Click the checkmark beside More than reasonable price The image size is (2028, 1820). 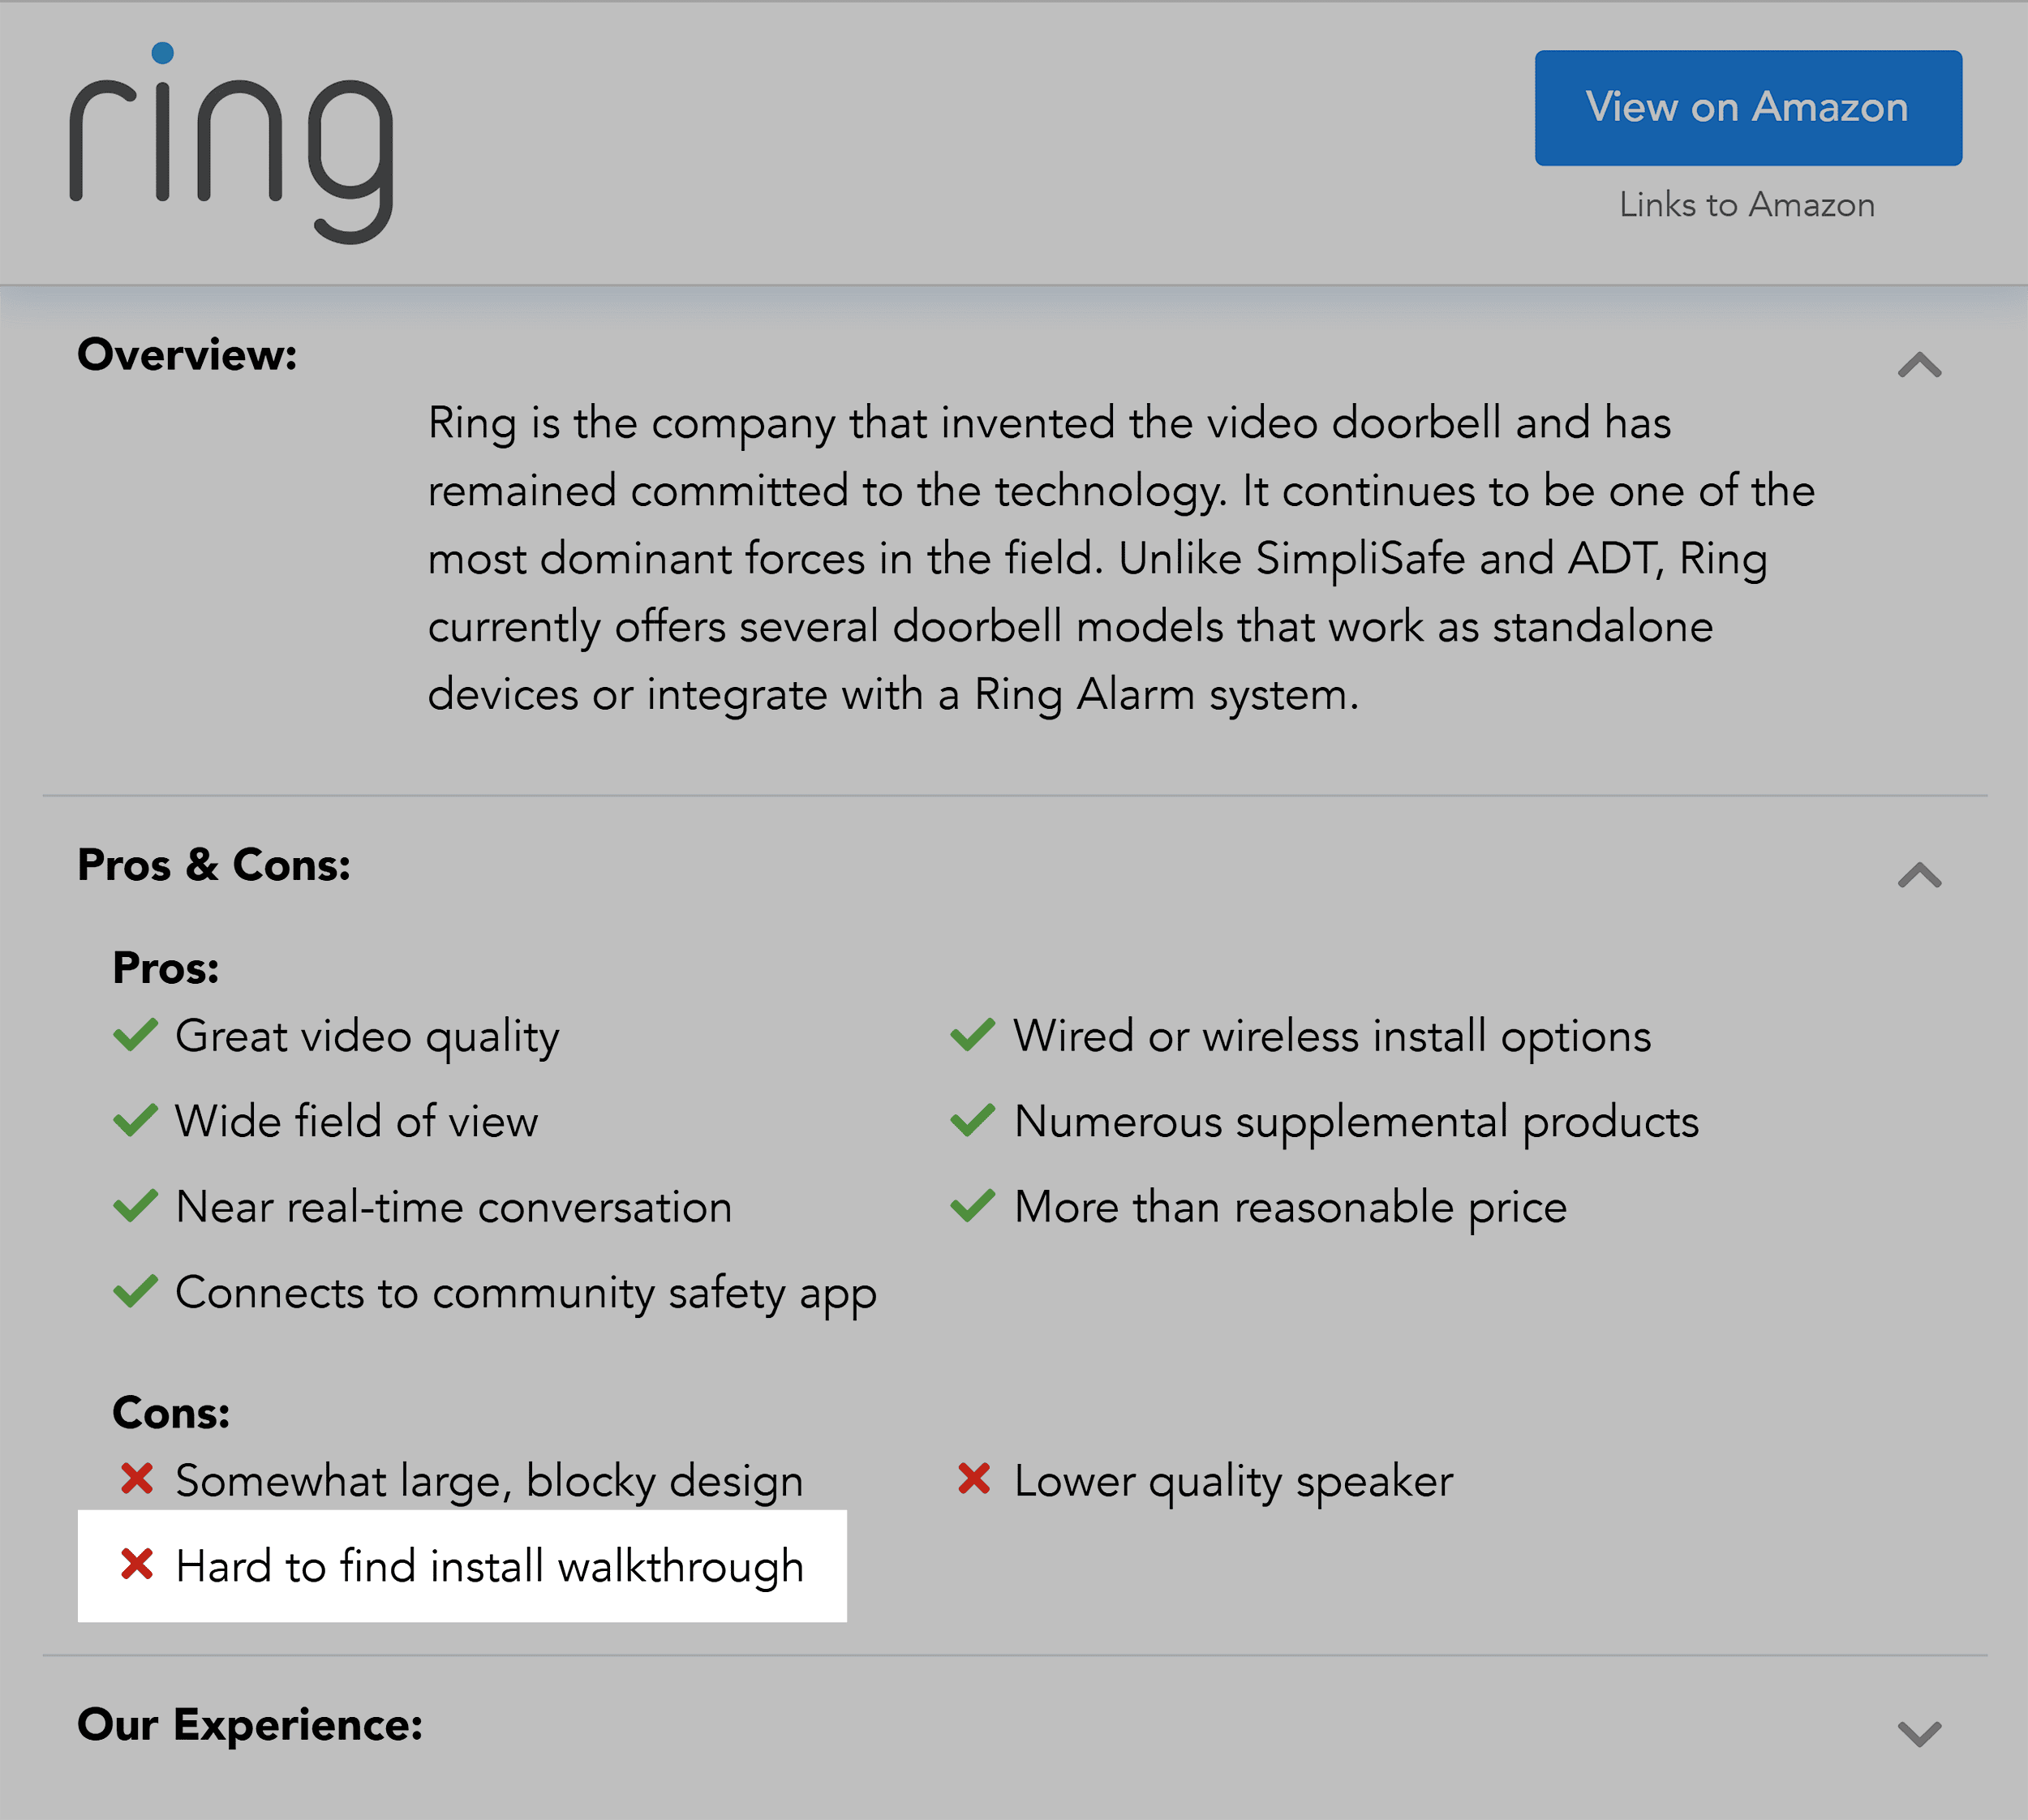click(x=973, y=1206)
